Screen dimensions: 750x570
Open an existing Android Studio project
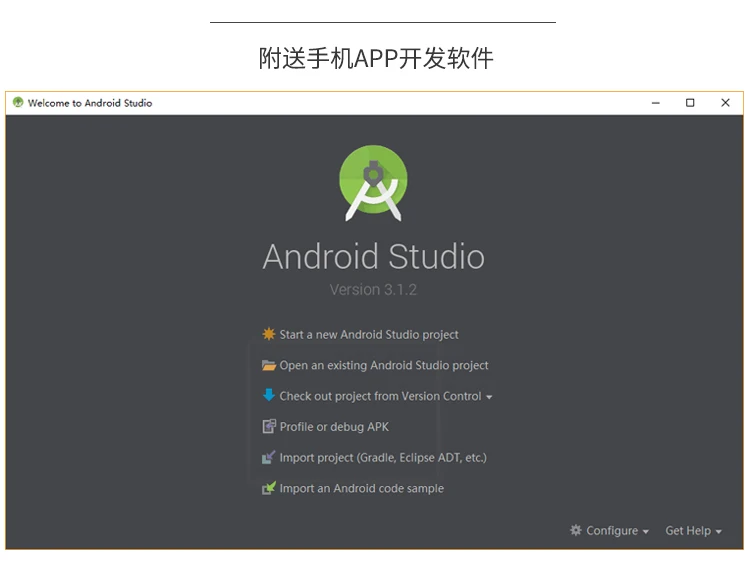(384, 365)
